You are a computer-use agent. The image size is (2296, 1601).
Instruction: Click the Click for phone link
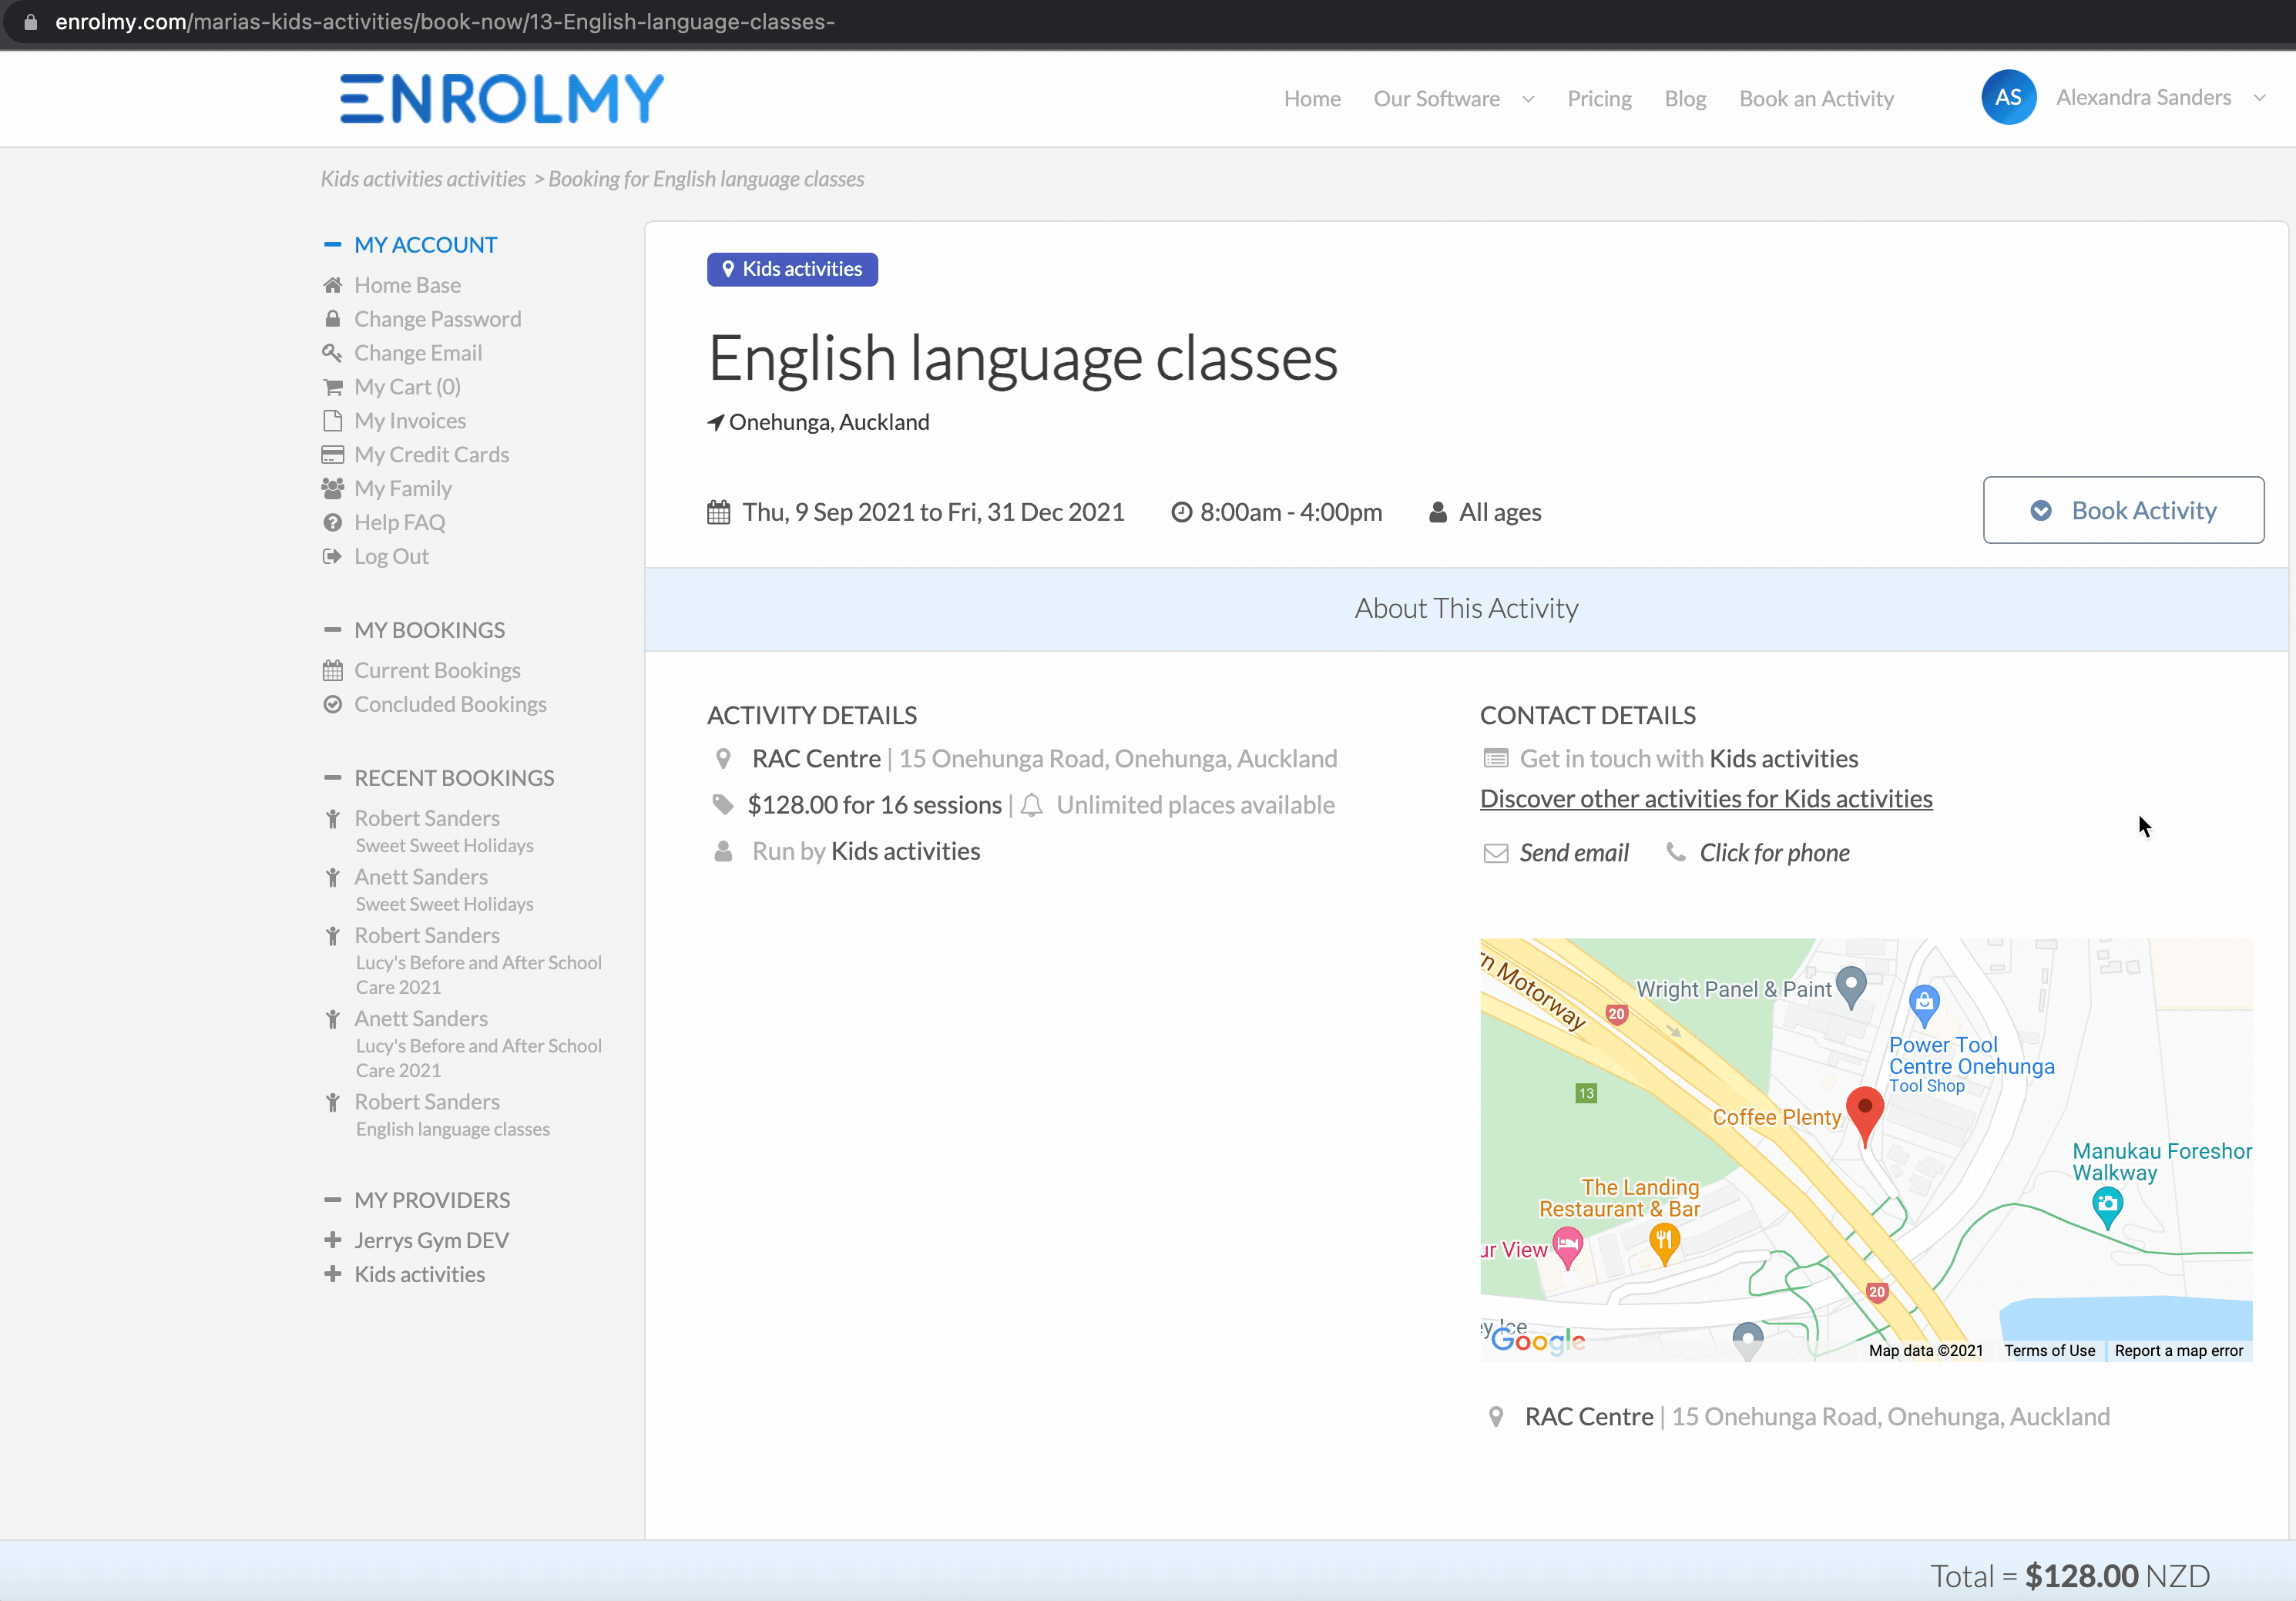pos(1774,853)
